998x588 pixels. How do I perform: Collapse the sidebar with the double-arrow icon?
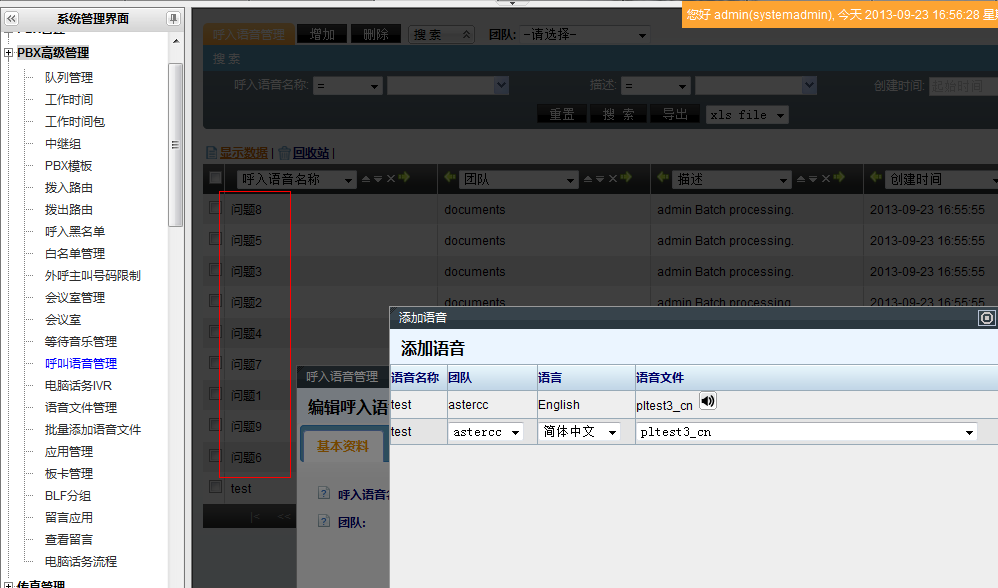(x=12, y=19)
